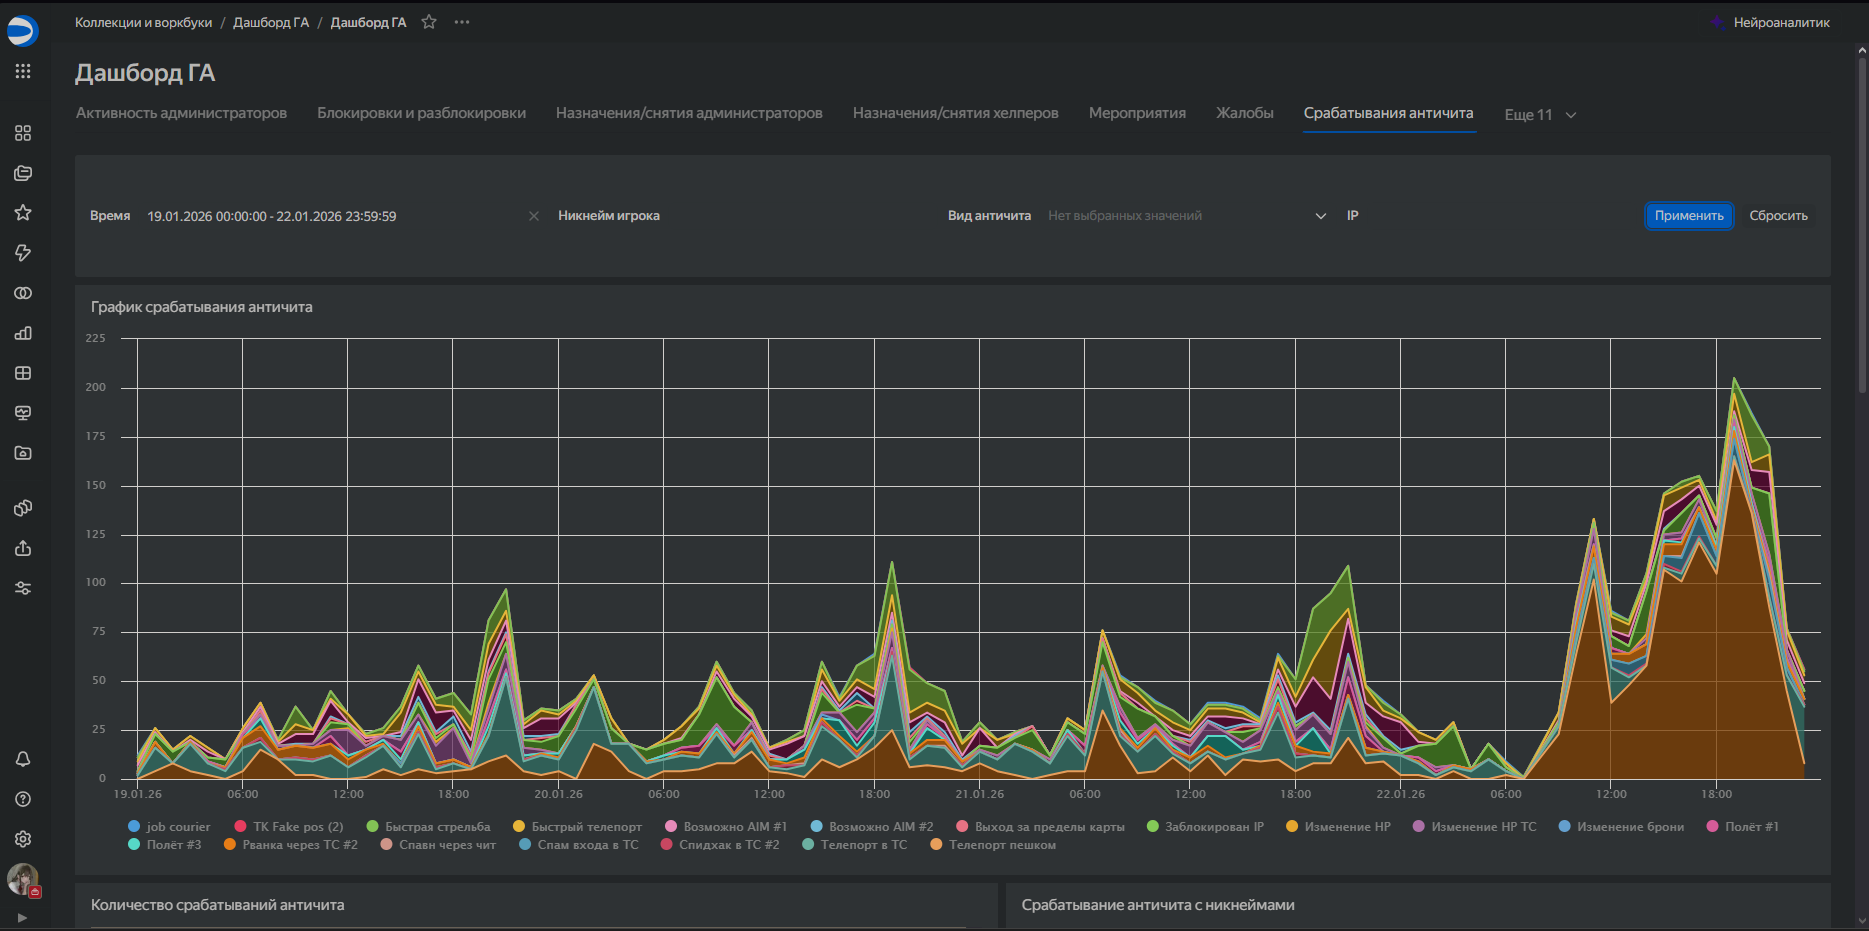Open Charts bar graph icon in sidebar

click(x=23, y=333)
